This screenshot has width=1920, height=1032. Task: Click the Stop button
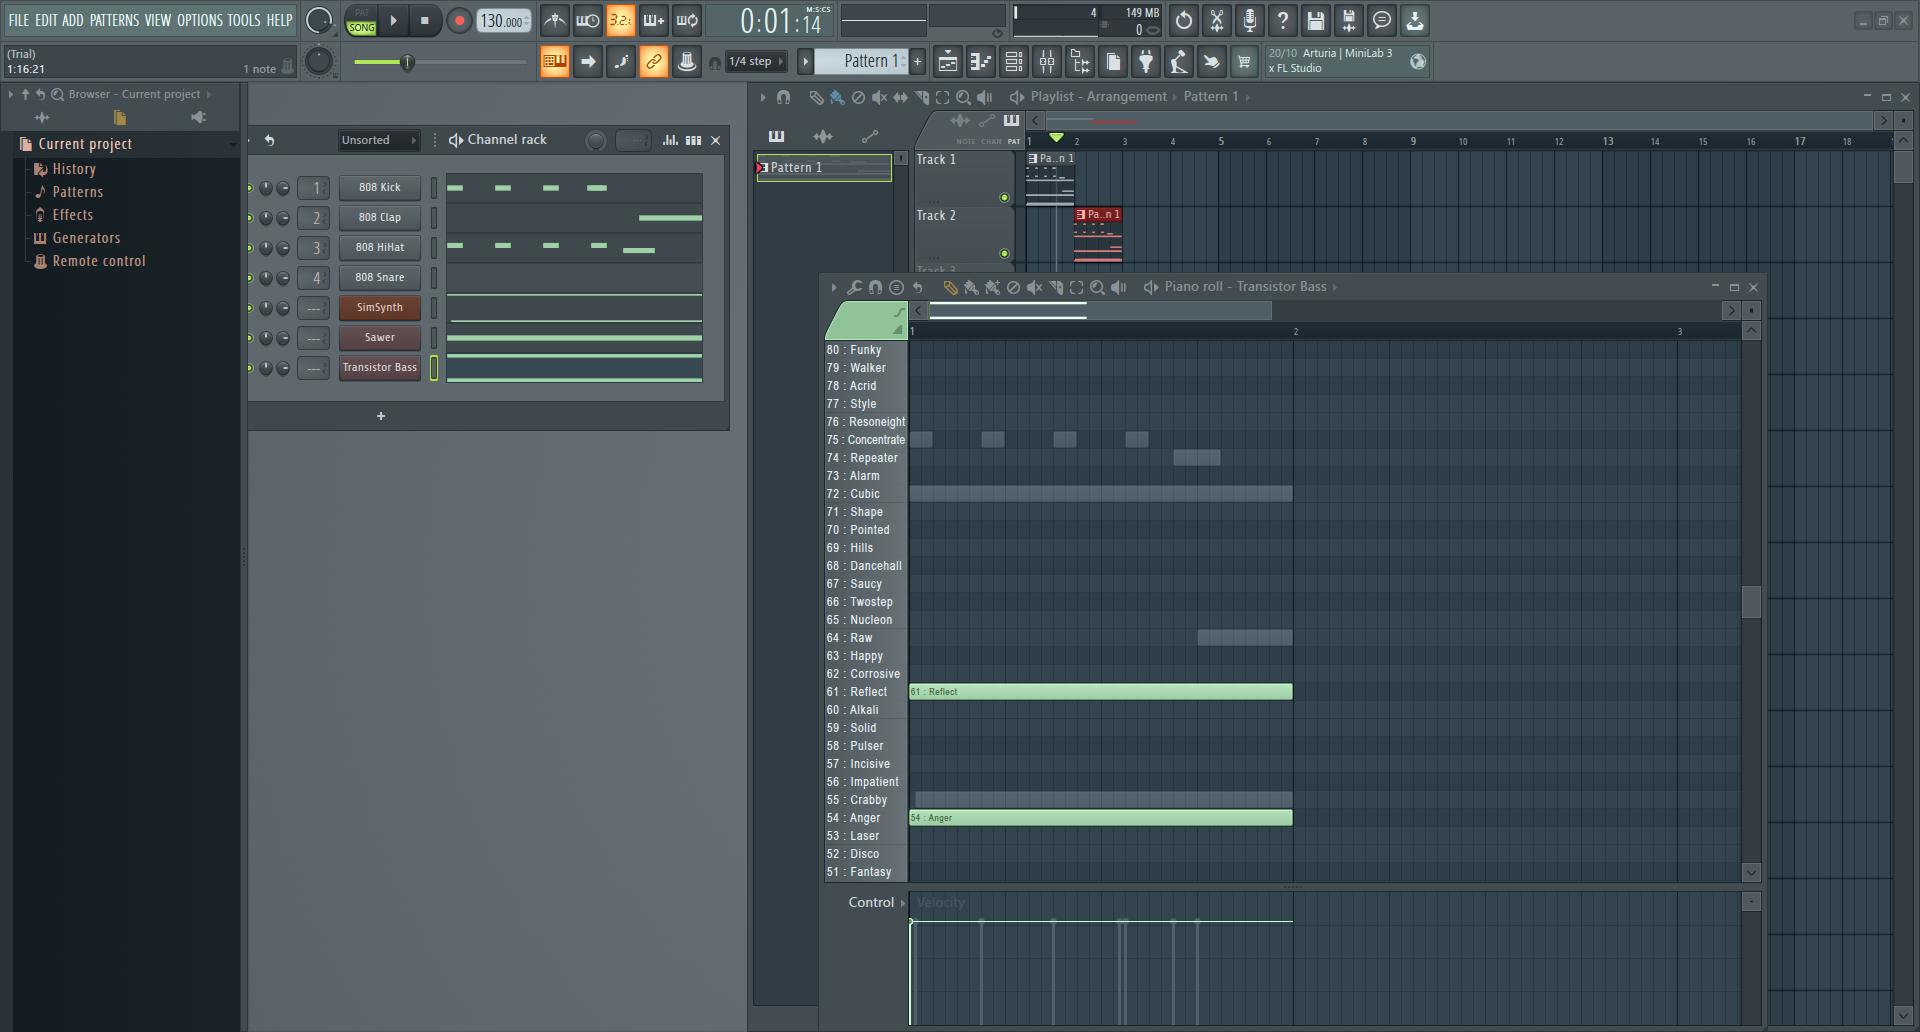pos(425,20)
